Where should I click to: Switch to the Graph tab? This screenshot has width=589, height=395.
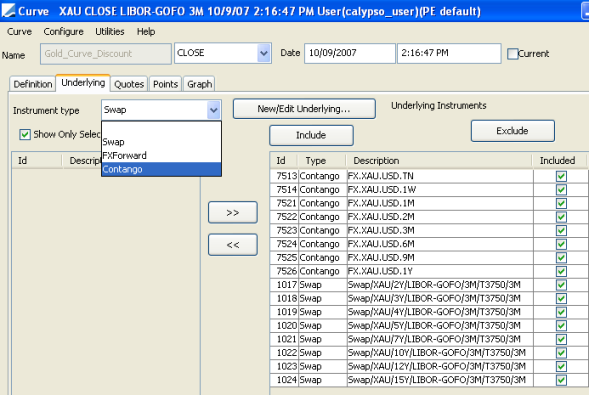tap(199, 84)
